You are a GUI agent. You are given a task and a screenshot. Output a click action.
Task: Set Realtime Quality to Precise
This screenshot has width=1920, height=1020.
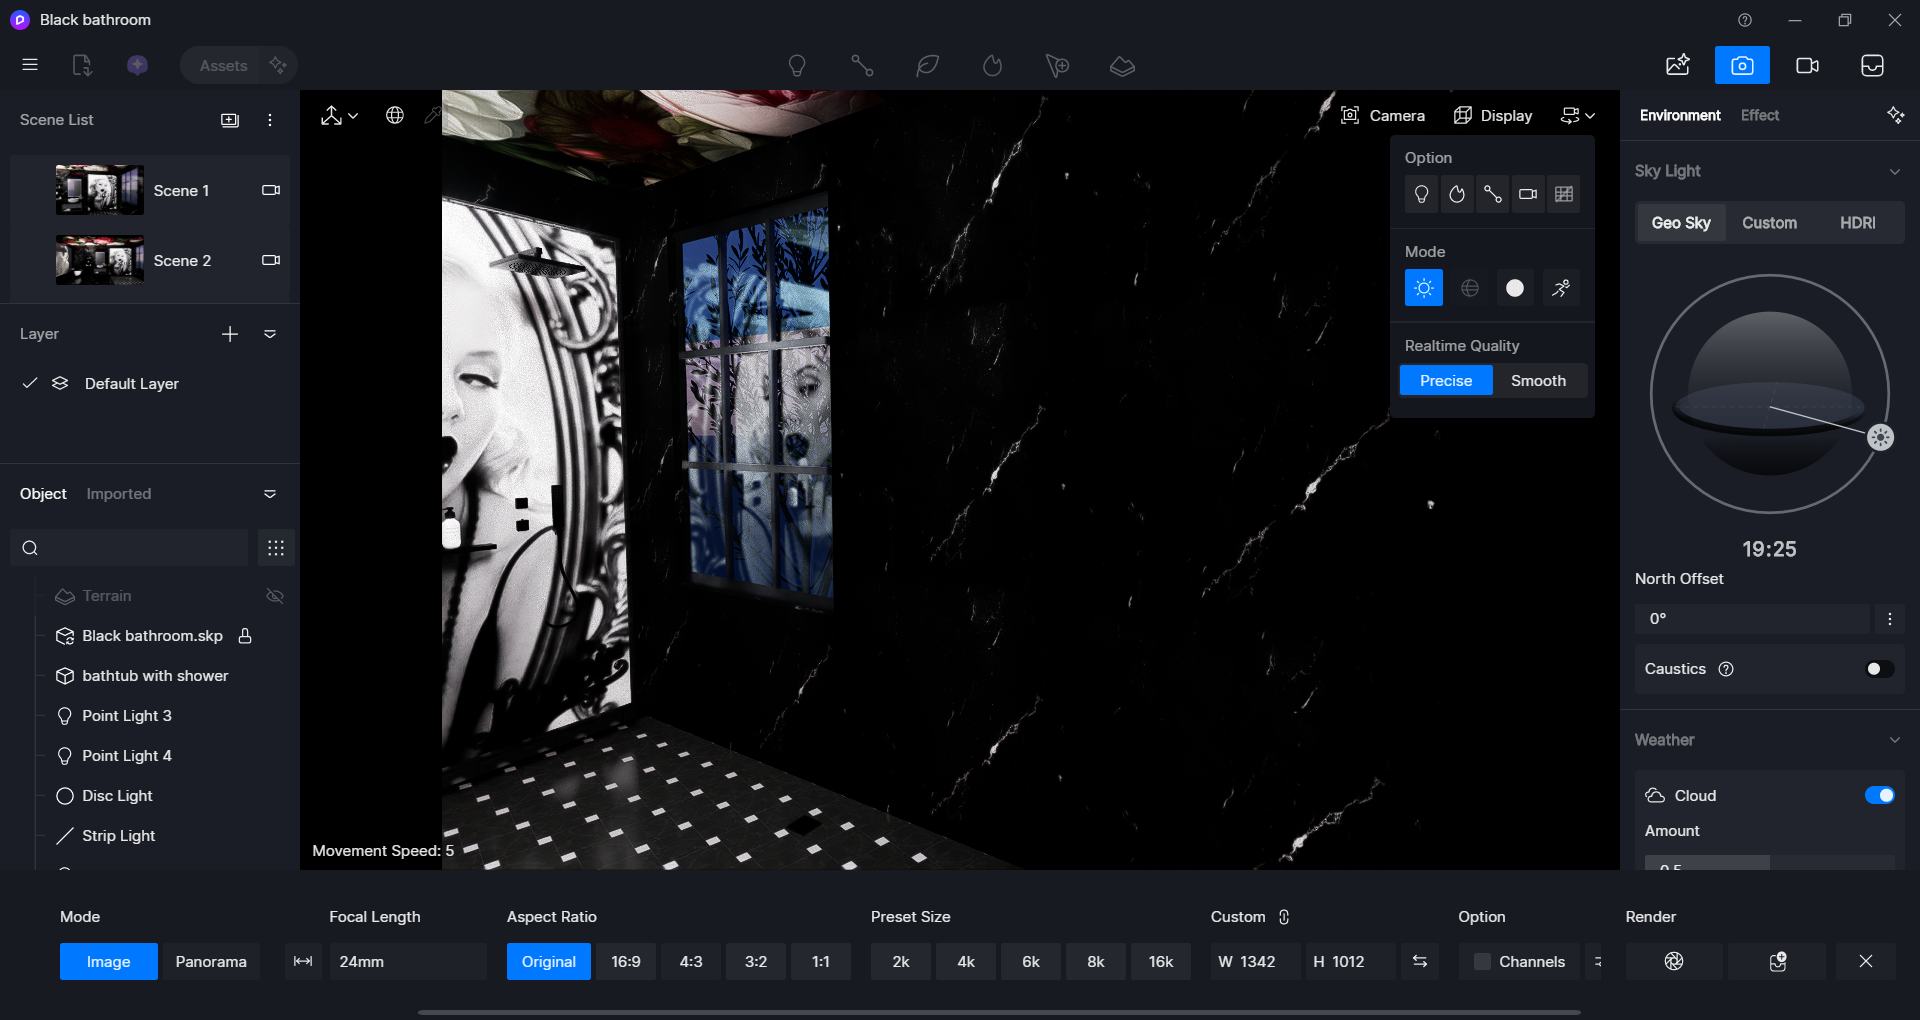[1446, 381]
